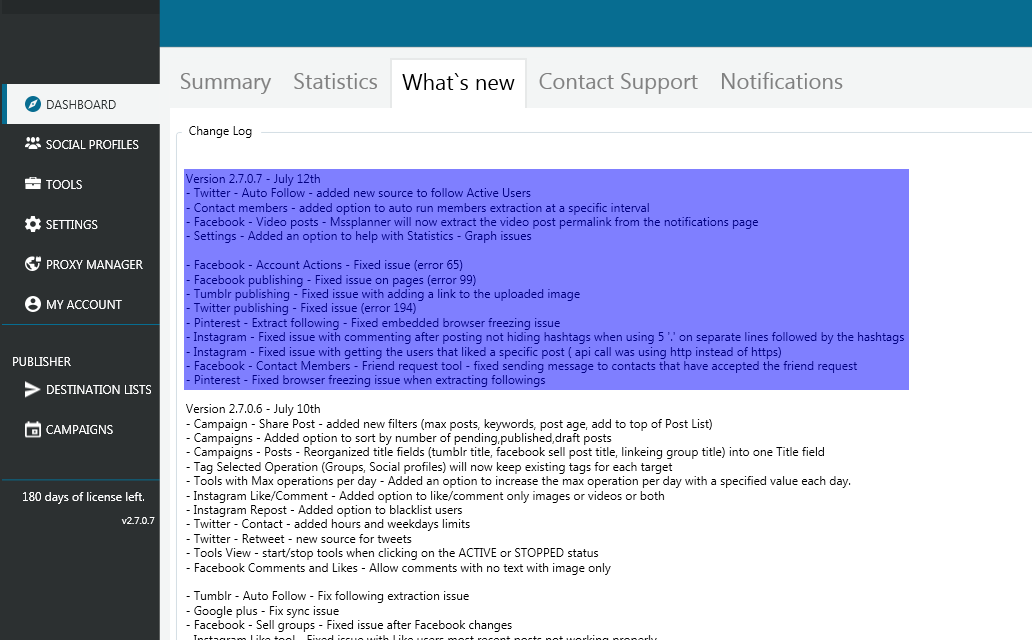This screenshot has width=1032, height=640.
Task: Open the Statistics tab
Action: [335, 82]
